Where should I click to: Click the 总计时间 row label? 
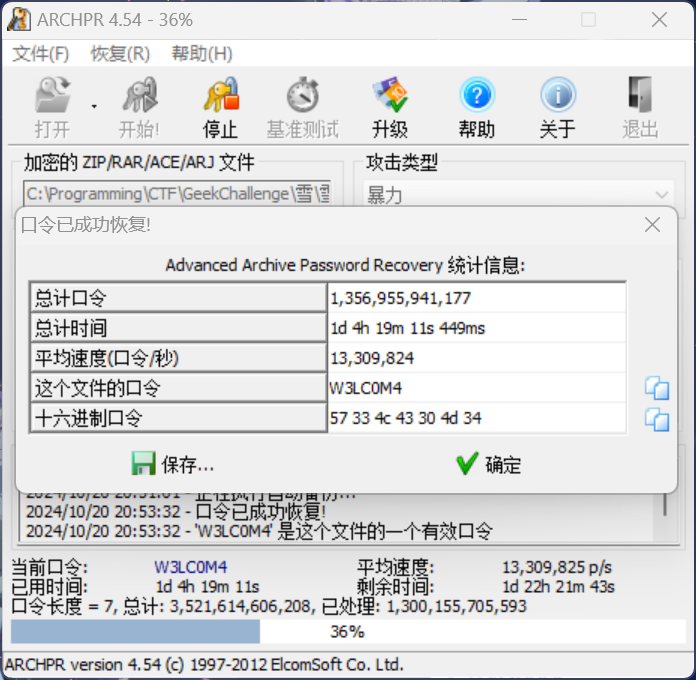point(178,328)
